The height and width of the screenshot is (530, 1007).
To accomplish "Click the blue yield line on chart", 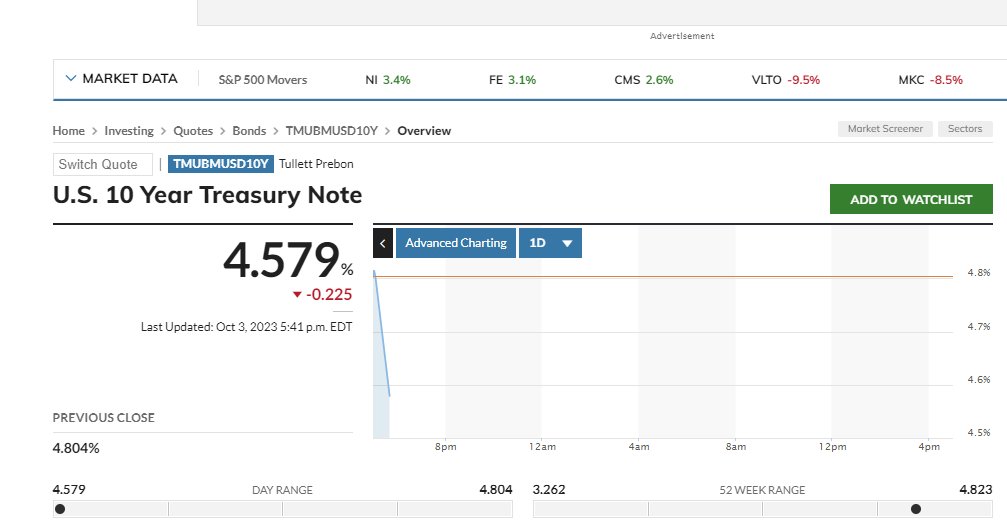I will tap(381, 333).
